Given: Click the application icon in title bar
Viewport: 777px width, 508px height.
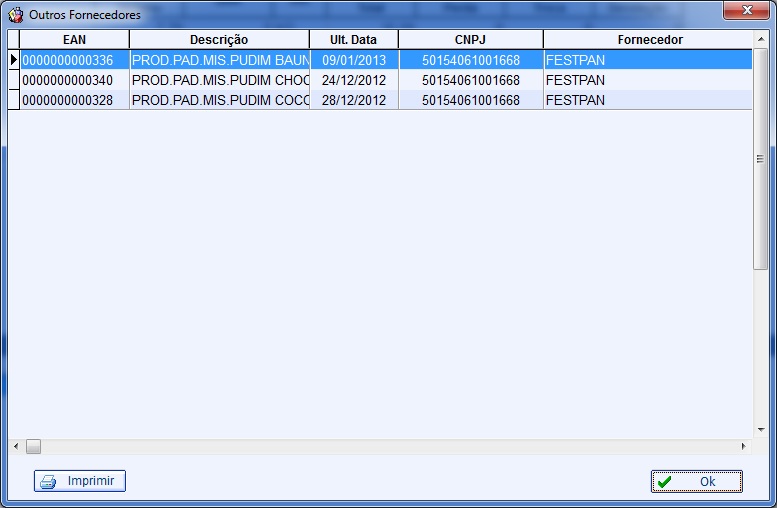Looking at the screenshot, I should pos(15,15).
